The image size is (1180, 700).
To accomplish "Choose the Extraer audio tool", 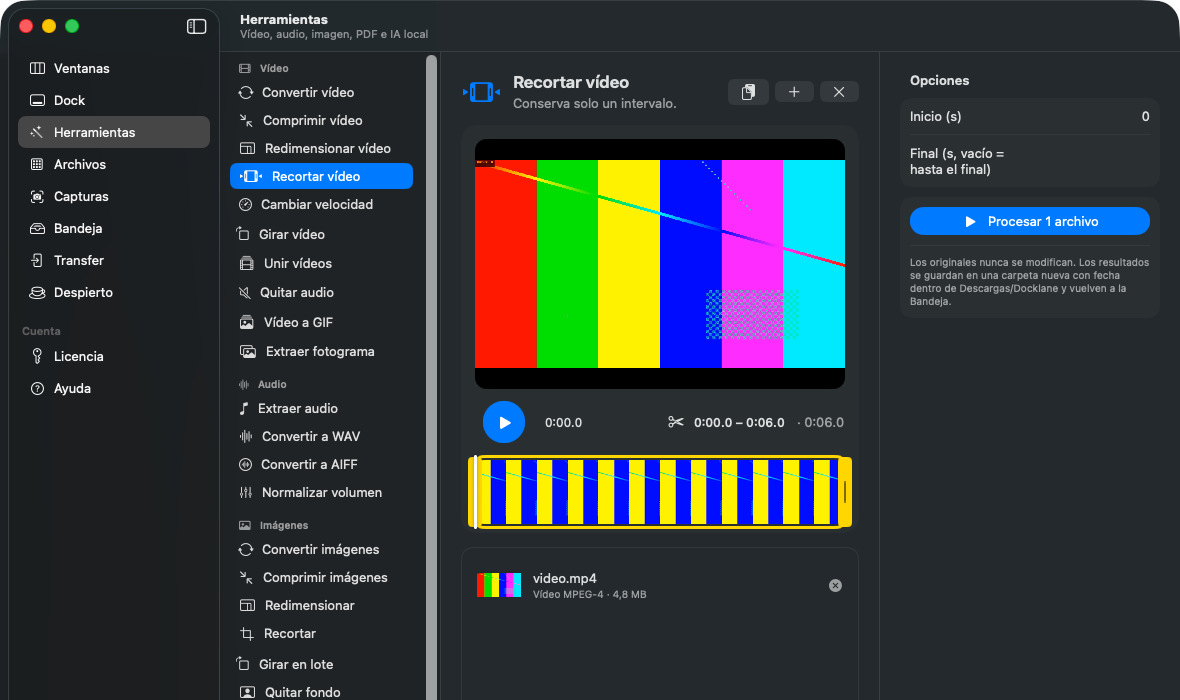I will (321, 409).
